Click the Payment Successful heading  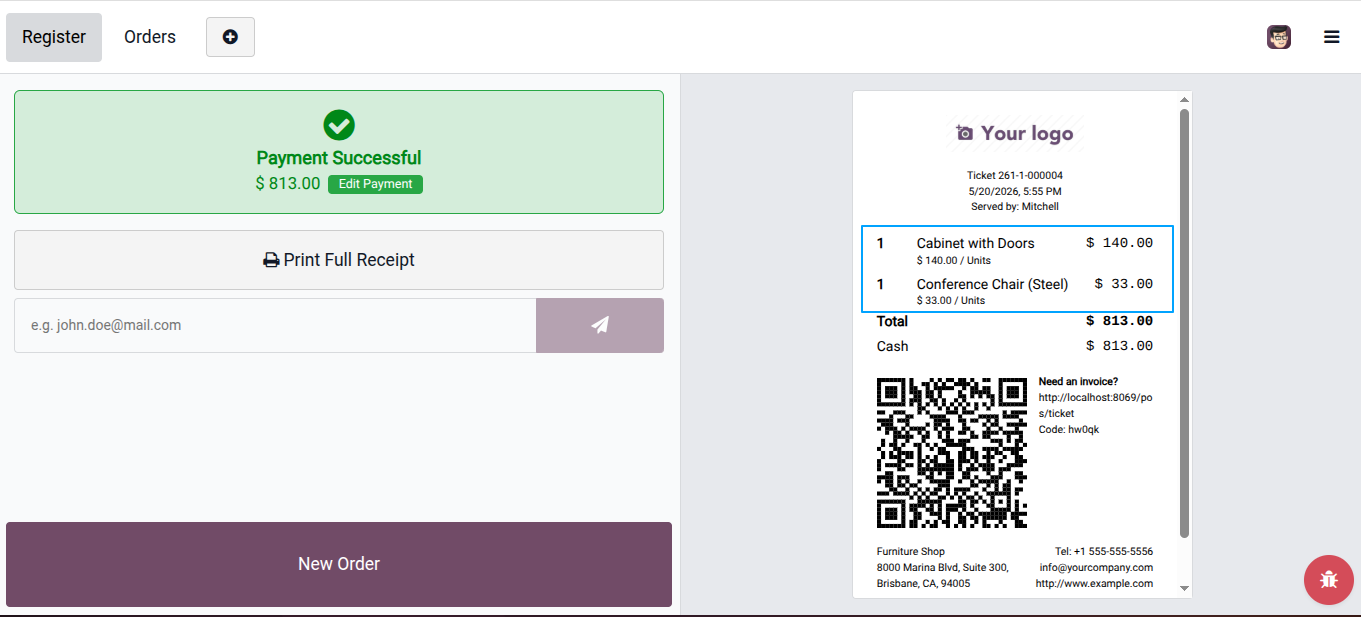click(x=339, y=158)
